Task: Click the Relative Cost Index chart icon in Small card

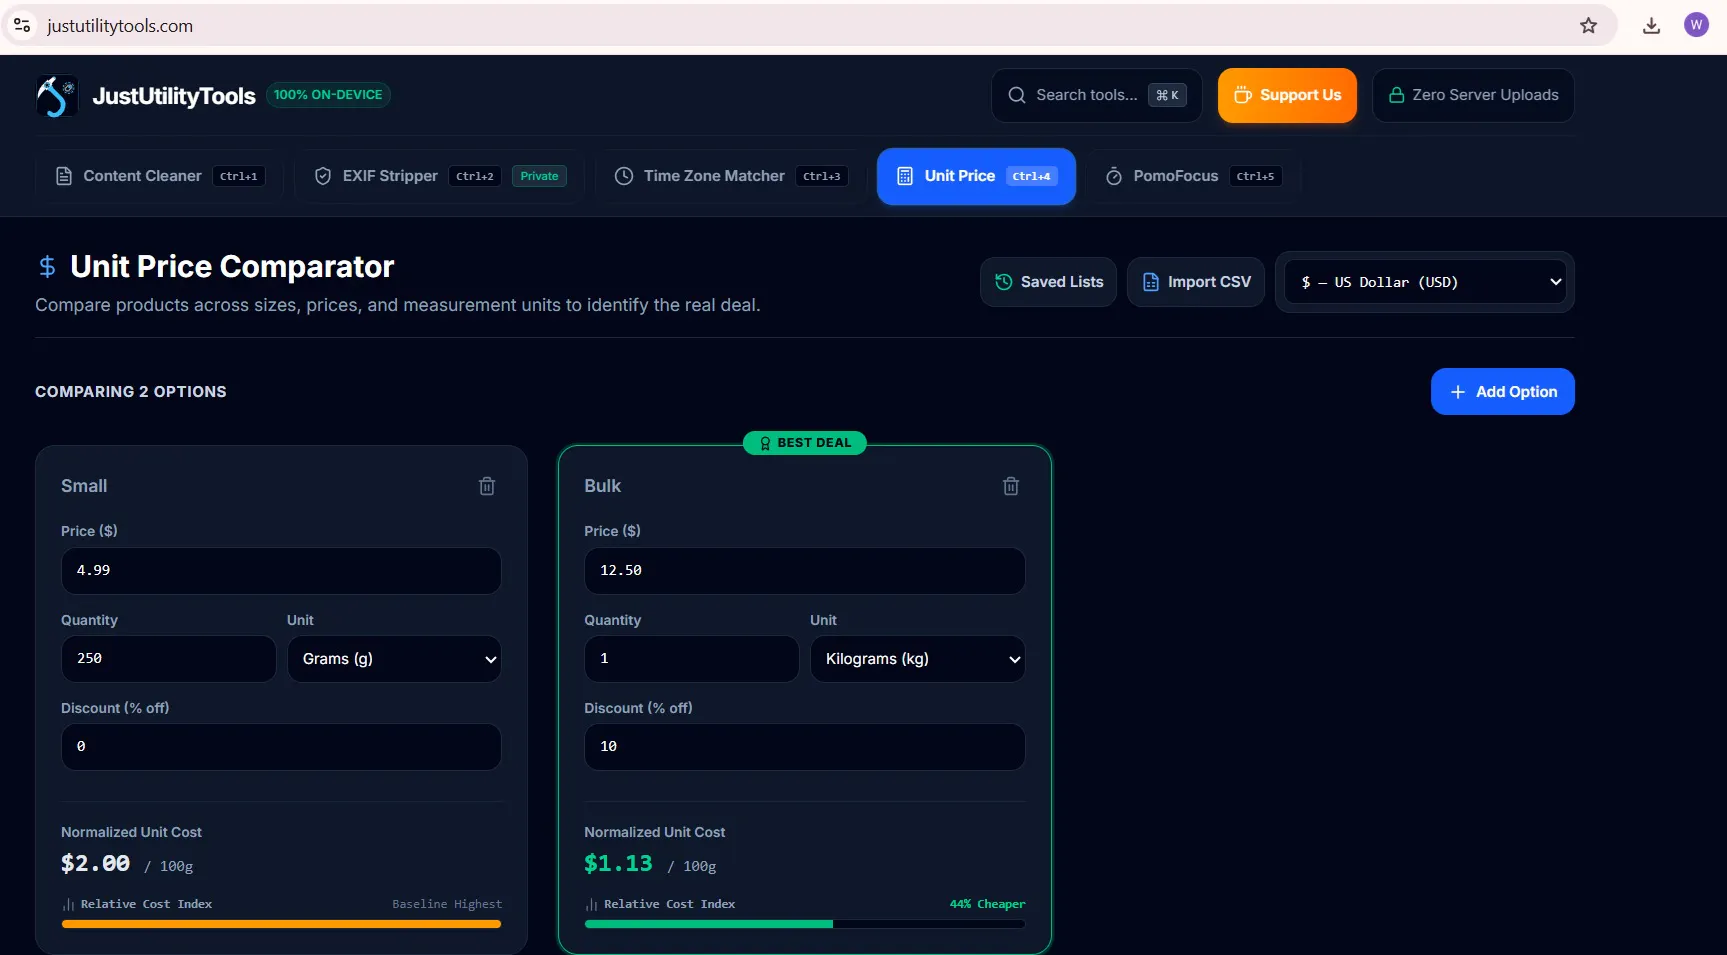Action: click(x=68, y=904)
